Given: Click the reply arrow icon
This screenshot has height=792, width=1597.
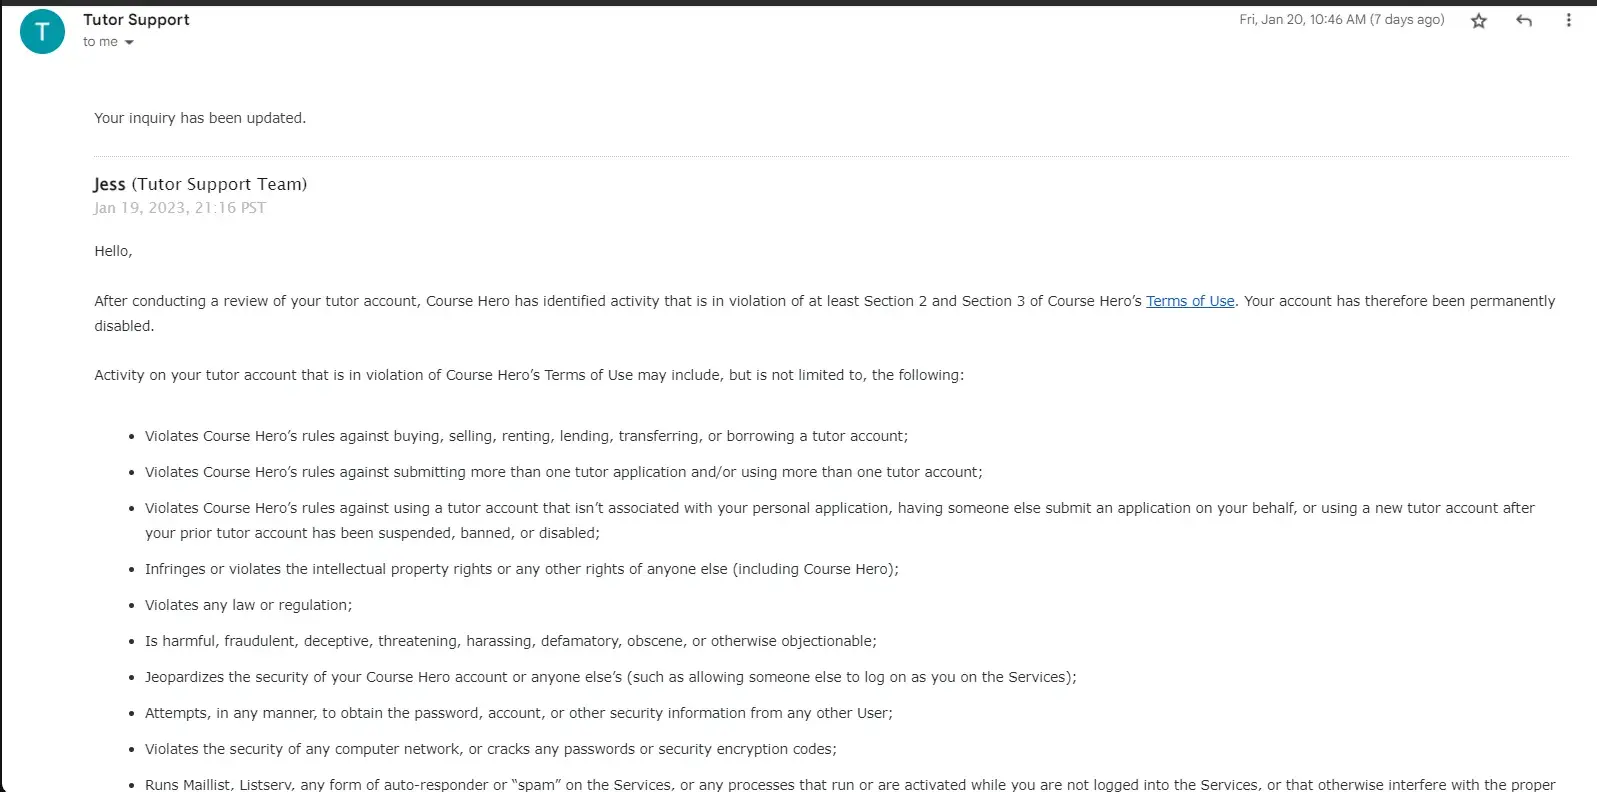Looking at the screenshot, I should pos(1524,21).
